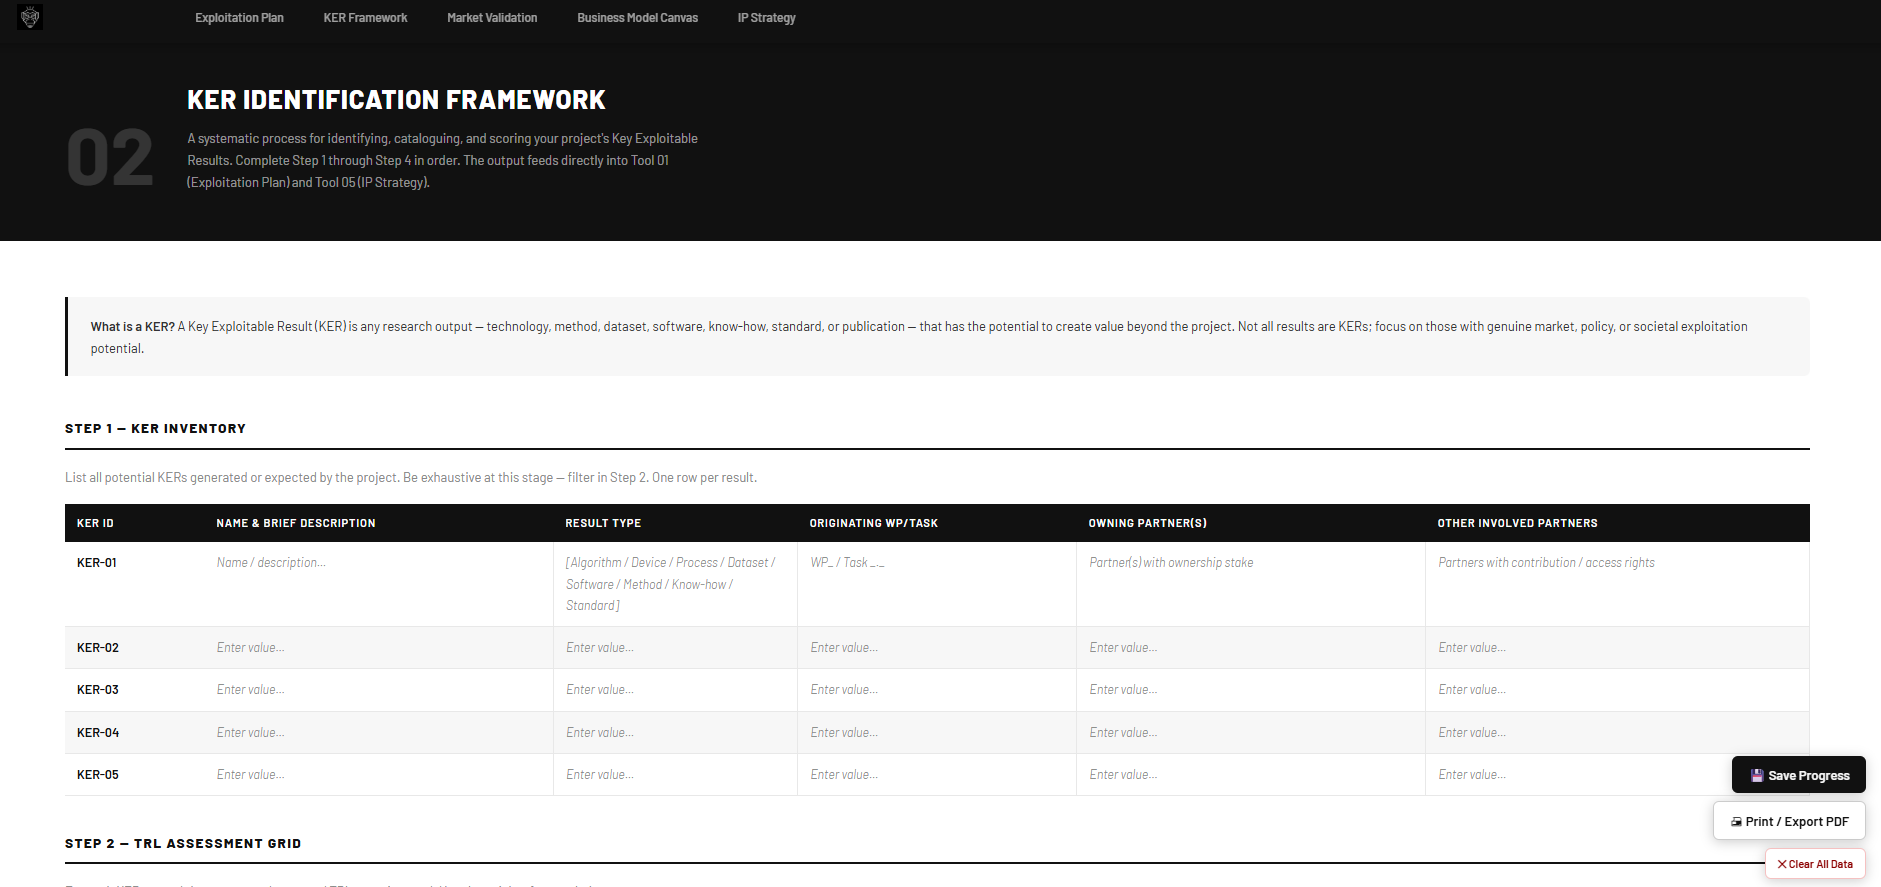Click Step 2 – TRL Assessment Grid heading
The image size is (1881, 887).
pos(183,843)
